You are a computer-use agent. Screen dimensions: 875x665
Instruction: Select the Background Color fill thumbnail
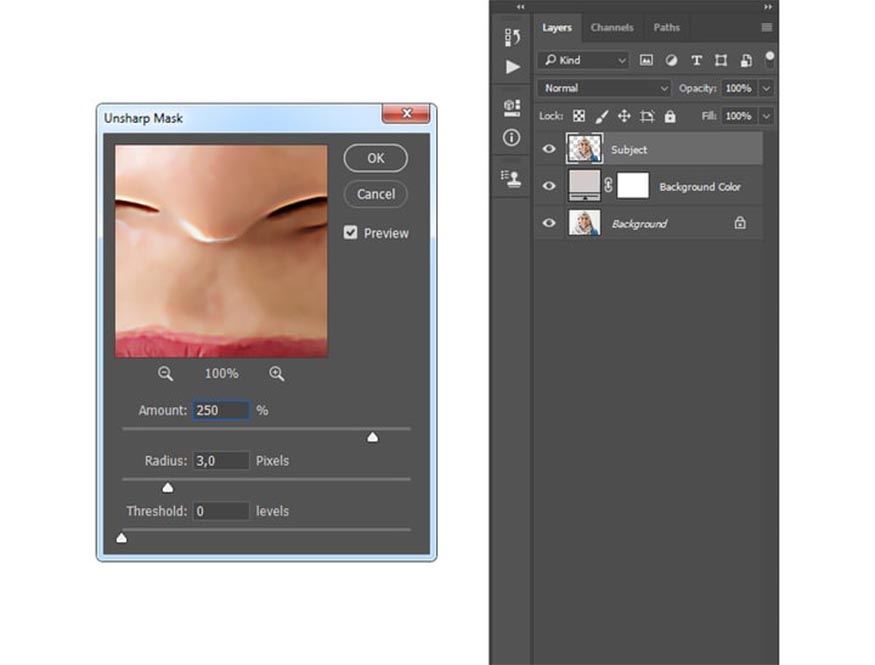pyautogui.click(x=584, y=185)
